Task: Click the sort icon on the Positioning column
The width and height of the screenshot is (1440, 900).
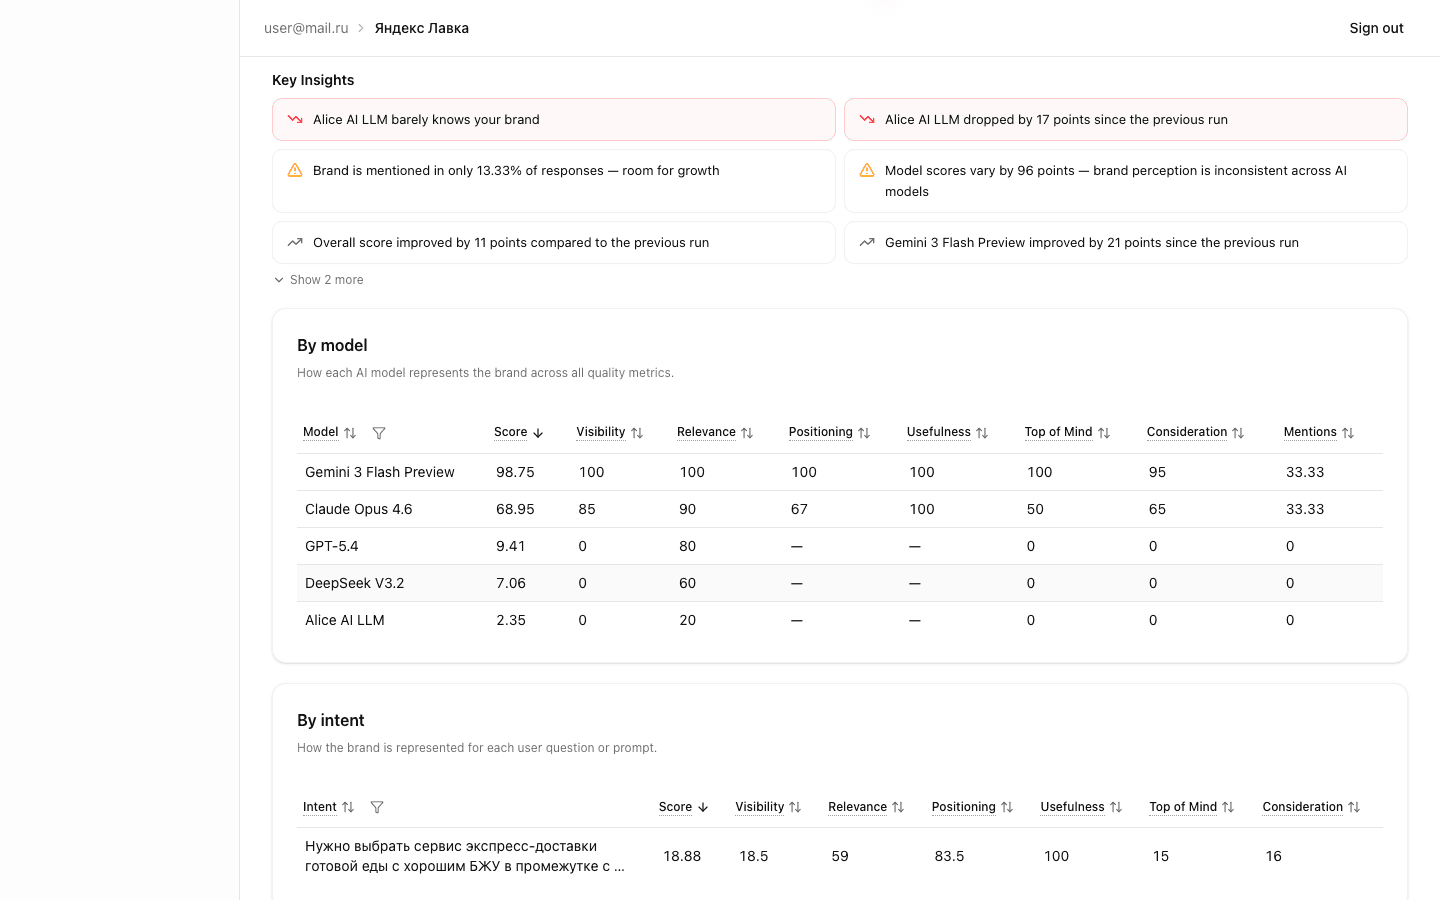Action: click(x=864, y=432)
